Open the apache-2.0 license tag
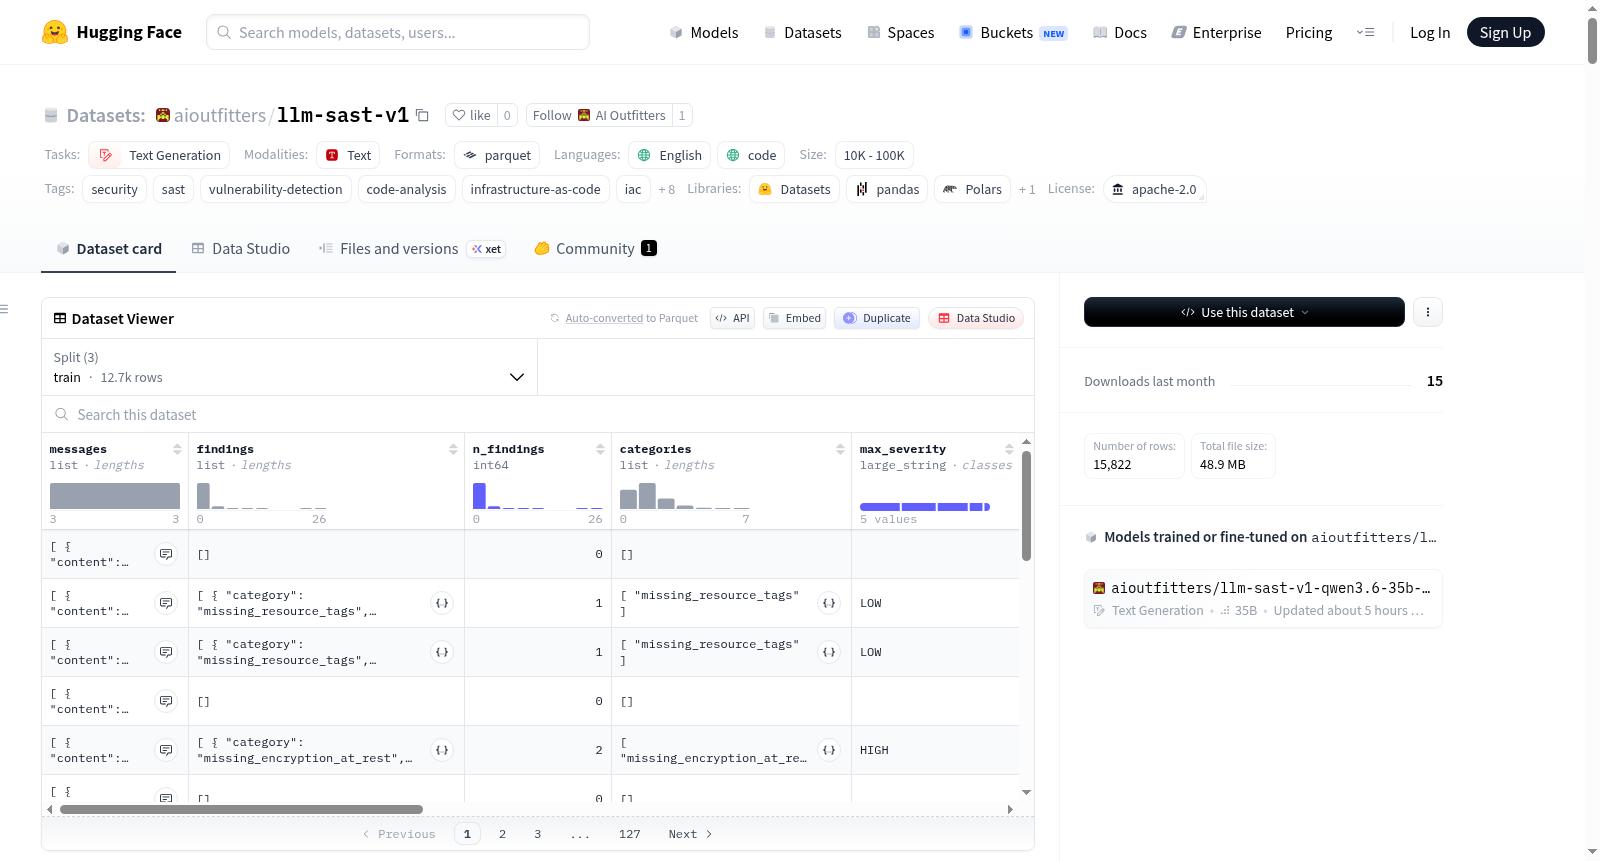1600x861 pixels. 1154,189
